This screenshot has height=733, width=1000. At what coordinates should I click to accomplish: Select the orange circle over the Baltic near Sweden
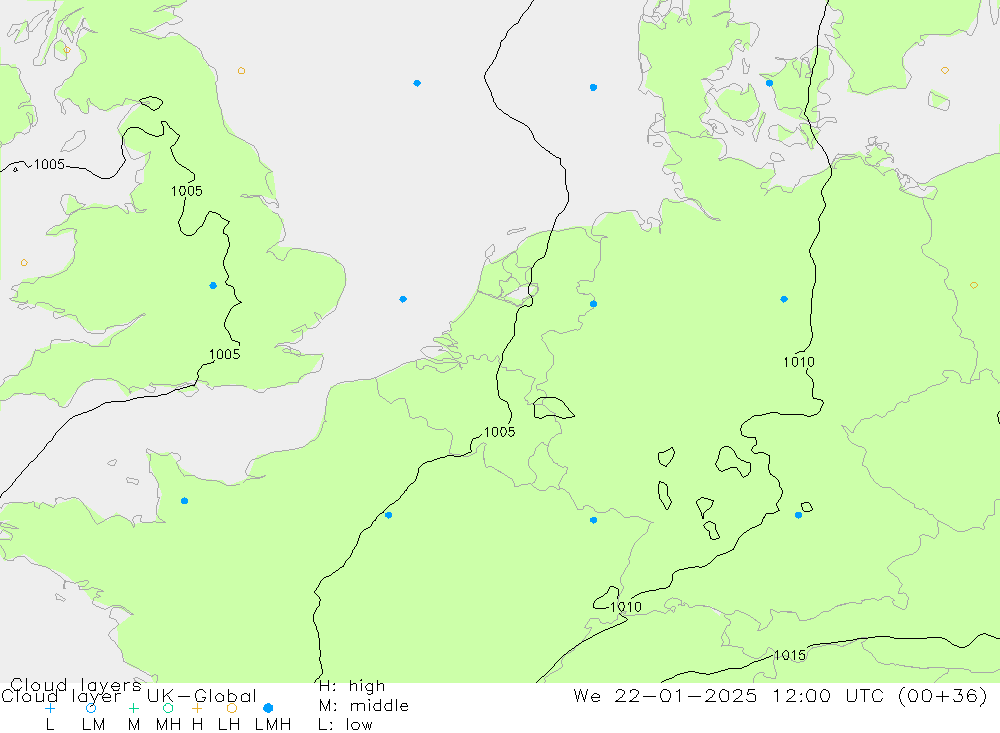point(945,70)
